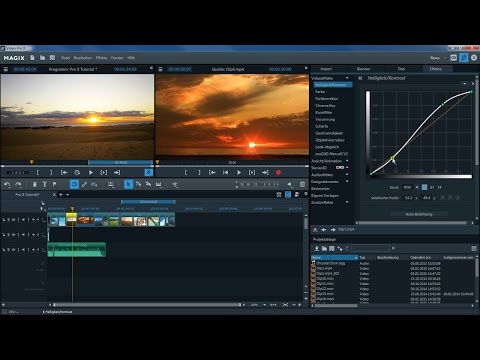Screen dimensions: 480x360
Task: Expand the Designelemente category
Action: [x=347, y=182]
